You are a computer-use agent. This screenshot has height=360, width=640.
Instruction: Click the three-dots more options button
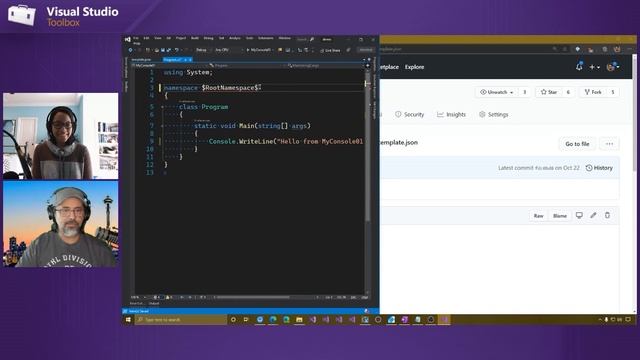click(609, 144)
